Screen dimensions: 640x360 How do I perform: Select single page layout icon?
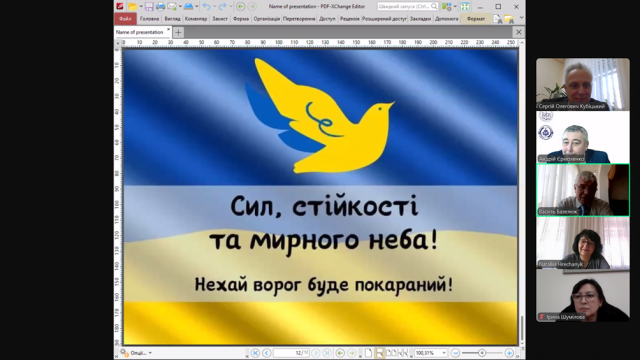tap(368, 353)
